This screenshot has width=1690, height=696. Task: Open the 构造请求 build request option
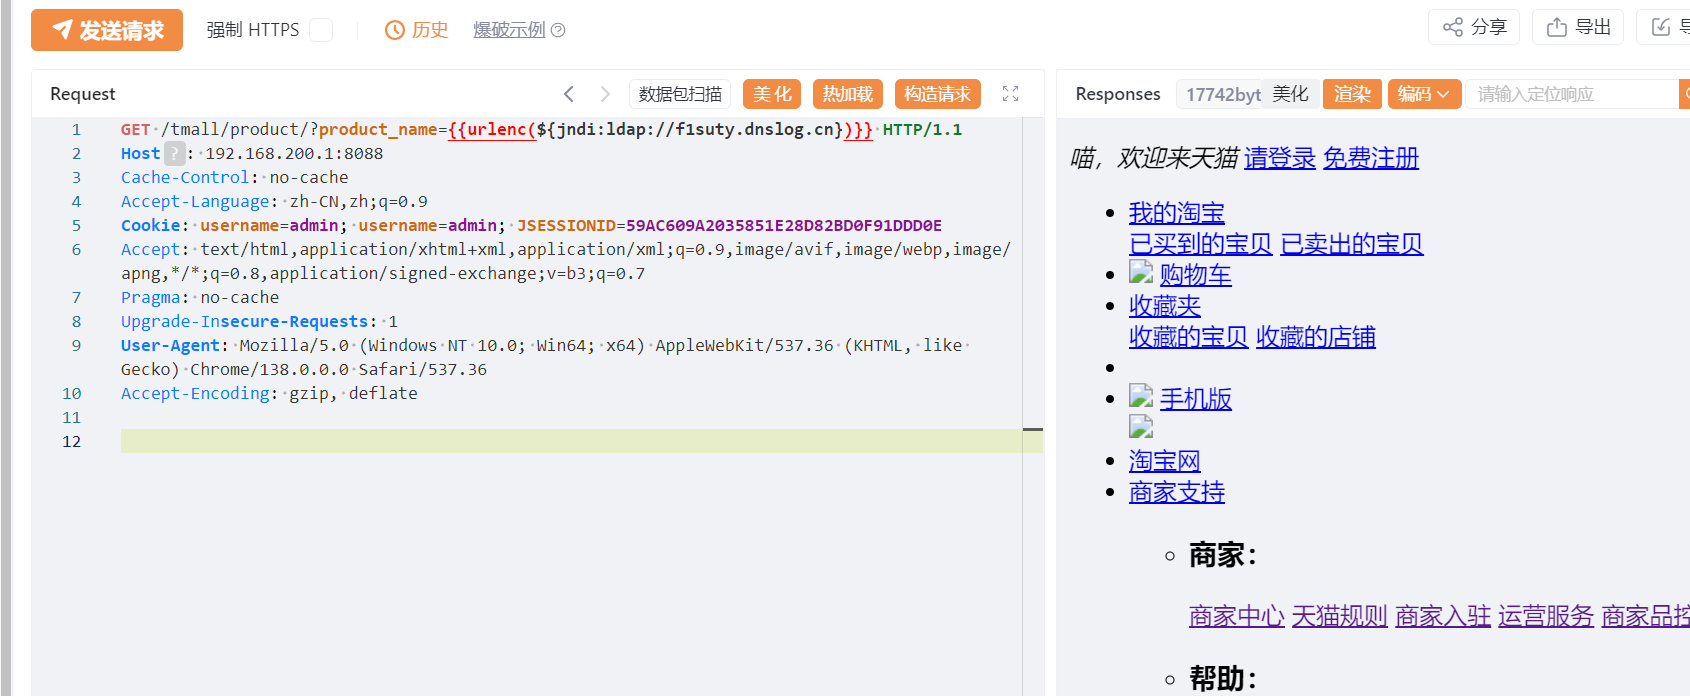937,94
